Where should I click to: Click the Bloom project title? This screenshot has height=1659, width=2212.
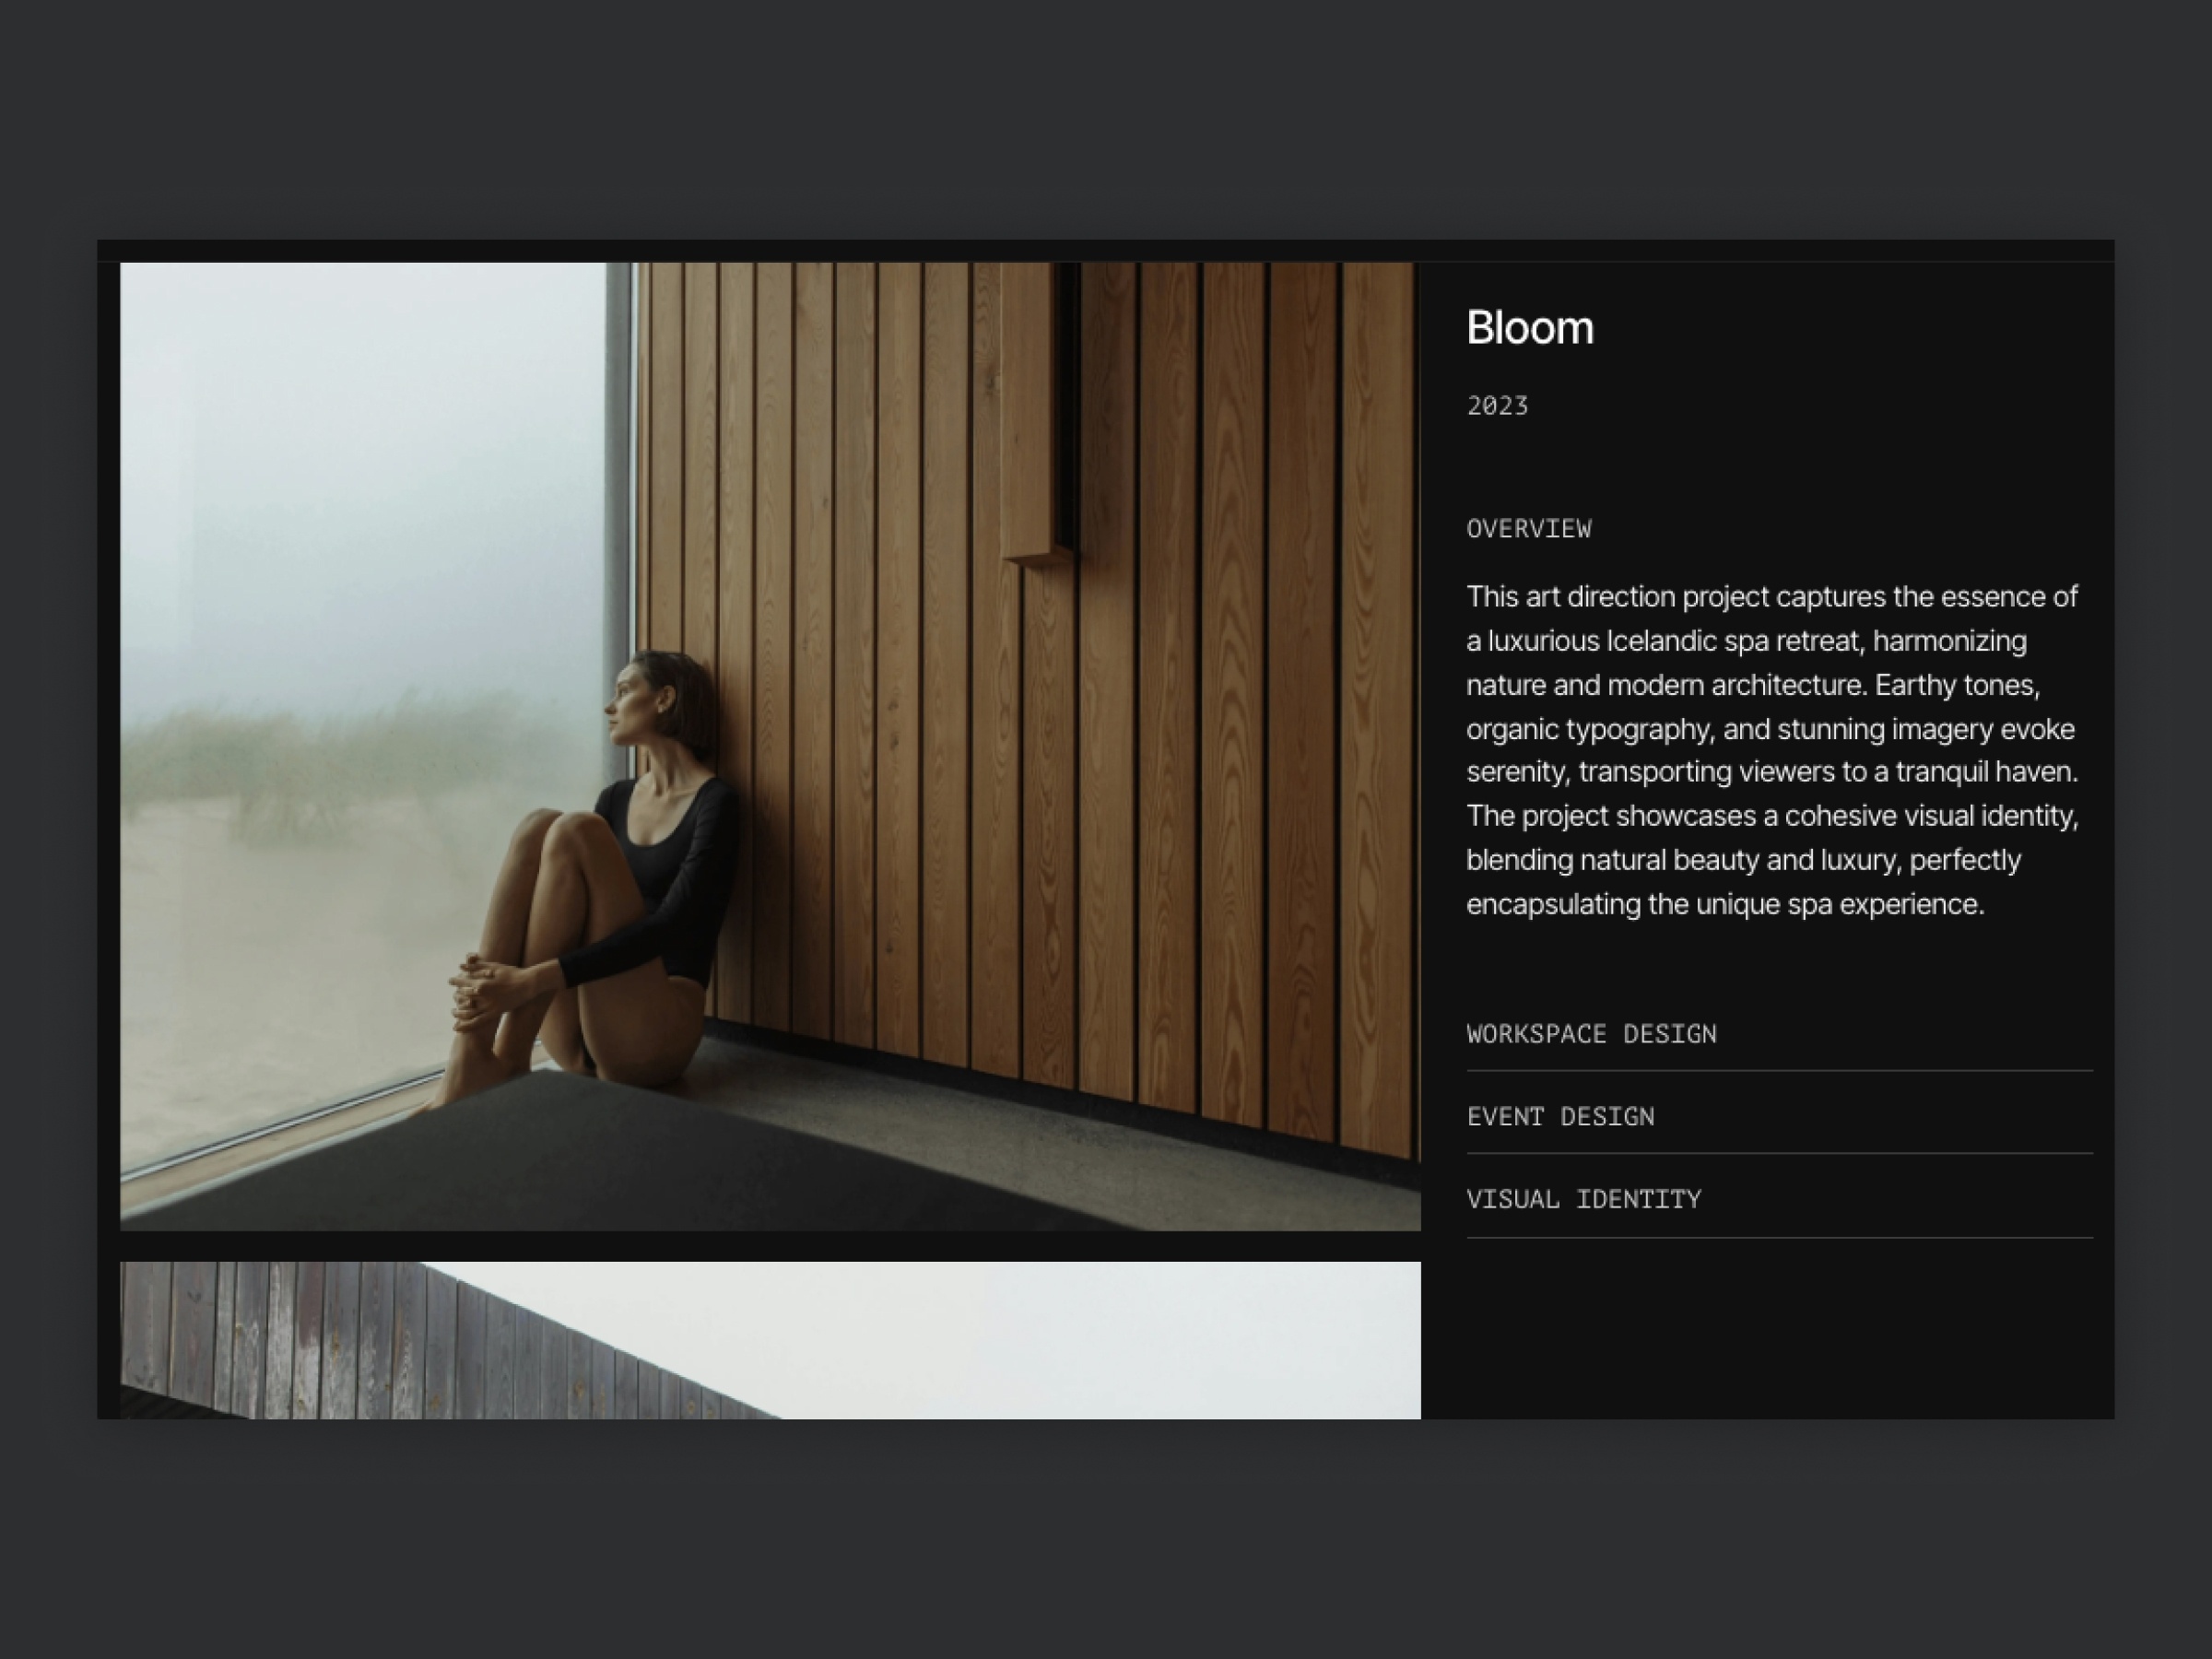[1529, 328]
